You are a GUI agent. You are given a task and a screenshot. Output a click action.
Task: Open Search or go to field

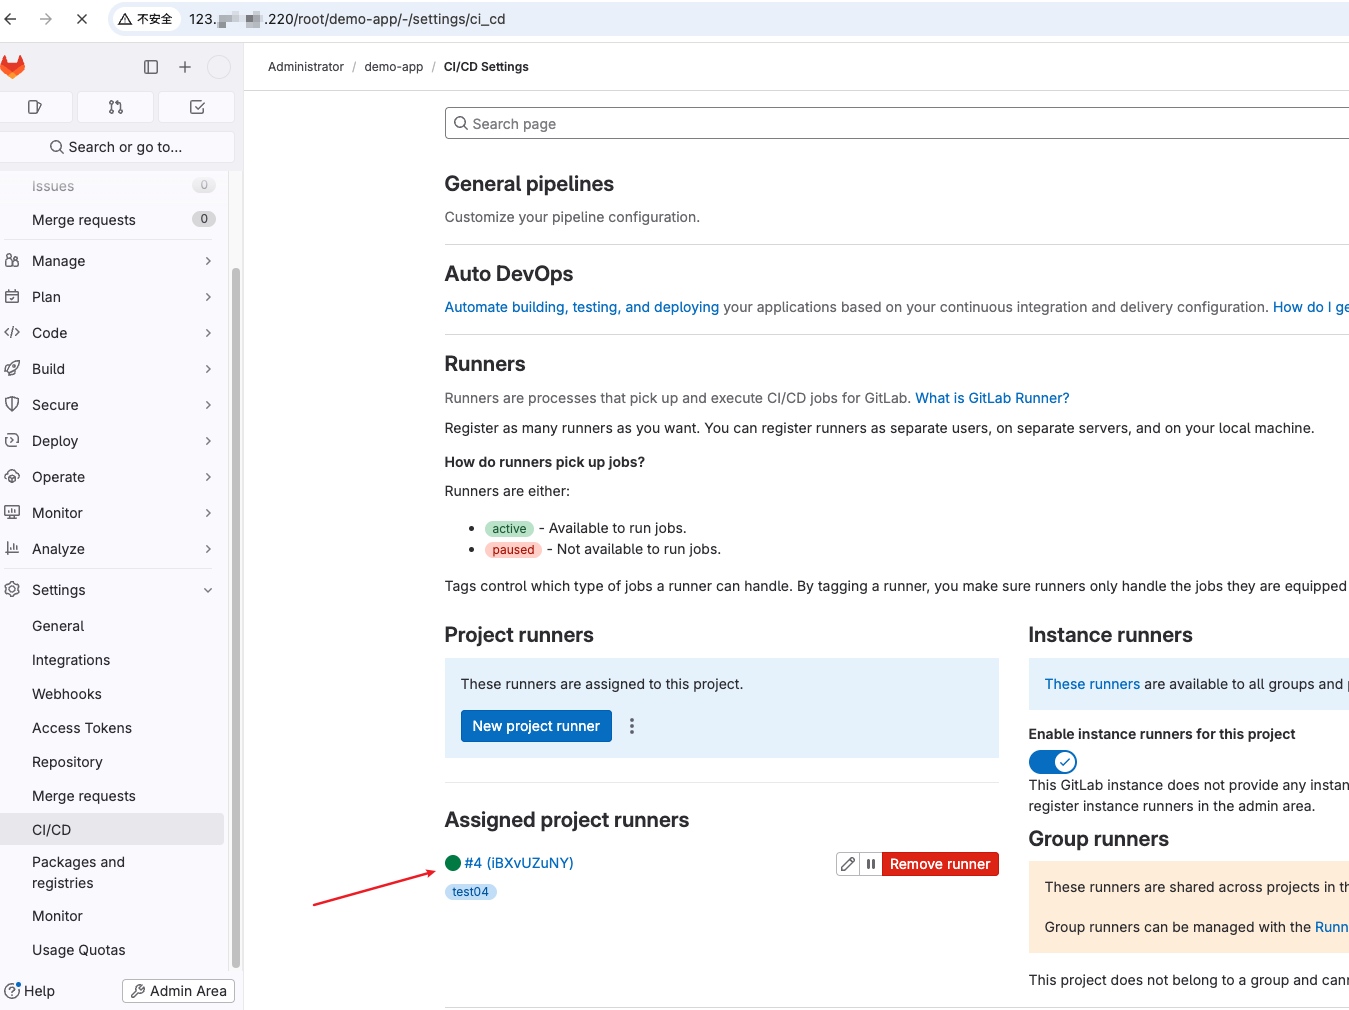click(x=117, y=147)
